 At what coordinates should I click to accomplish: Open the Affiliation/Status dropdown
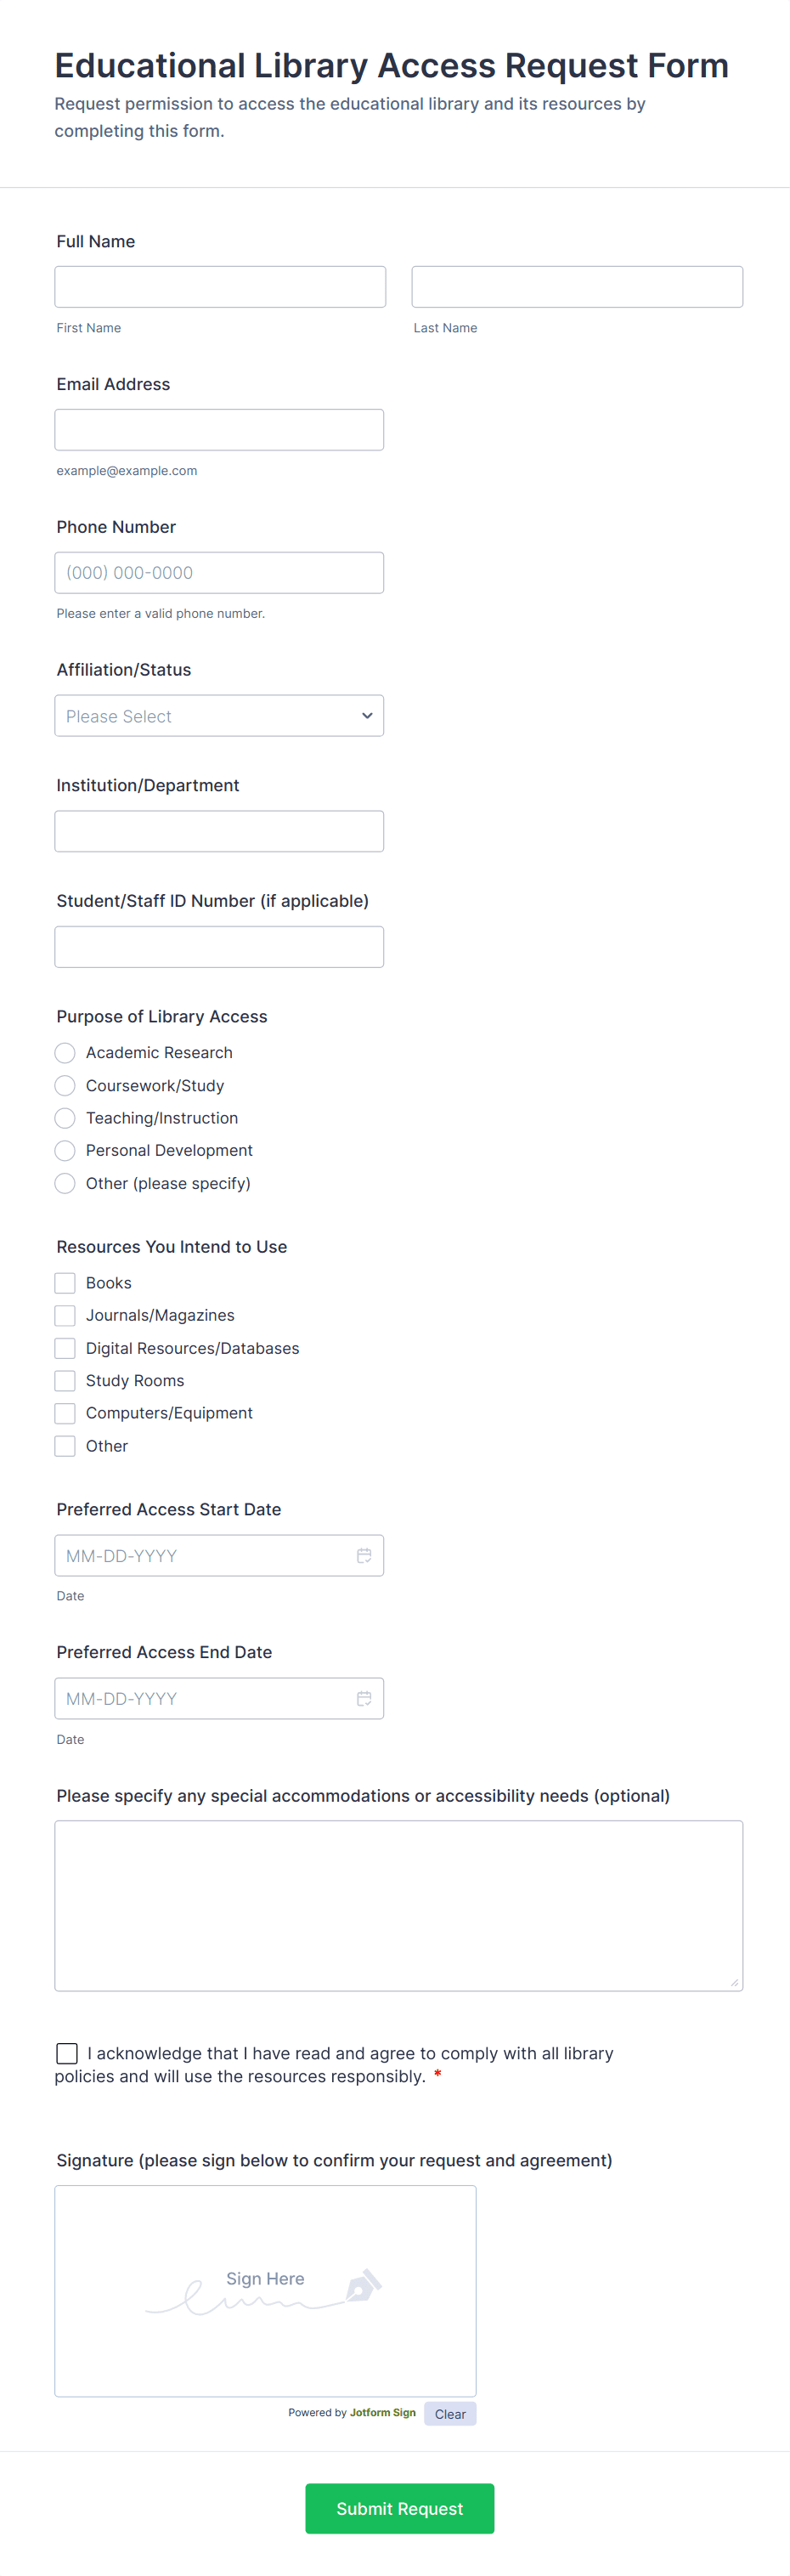point(219,715)
